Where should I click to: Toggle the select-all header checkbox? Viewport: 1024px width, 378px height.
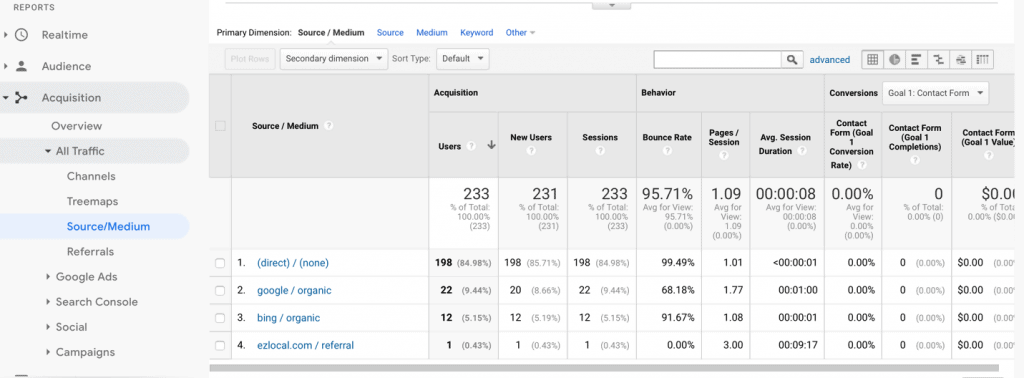tap(220, 126)
